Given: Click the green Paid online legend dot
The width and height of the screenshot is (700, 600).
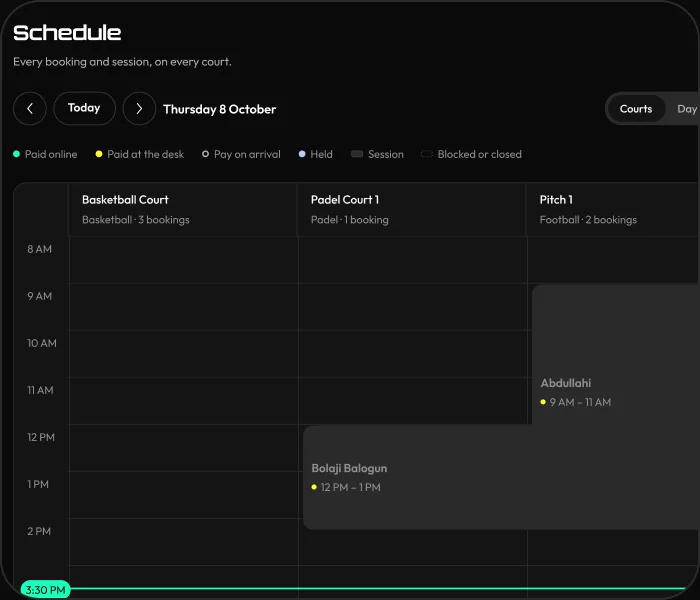Looking at the screenshot, I should click(x=17, y=154).
